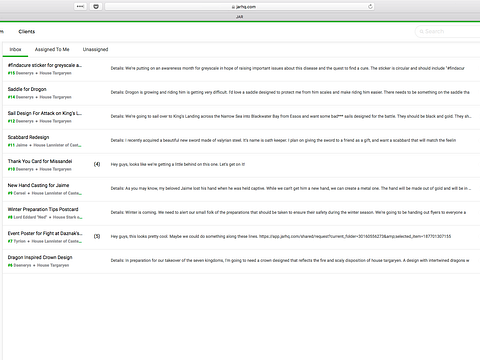
Task: Click the Drogon is growing details text
Action: 290,92
